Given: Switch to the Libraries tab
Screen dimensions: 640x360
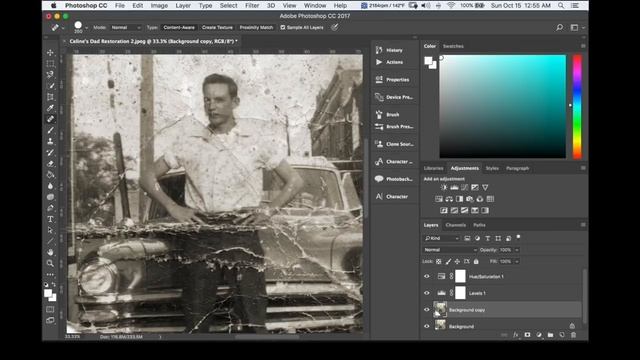Looking at the screenshot, I should [x=433, y=168].
